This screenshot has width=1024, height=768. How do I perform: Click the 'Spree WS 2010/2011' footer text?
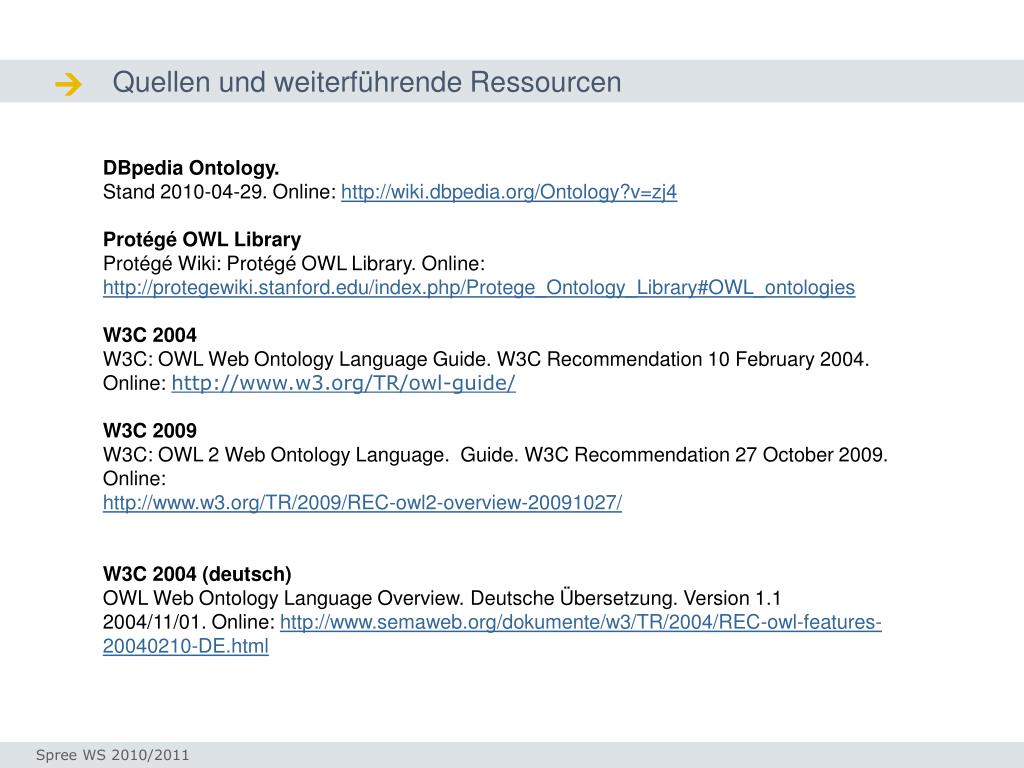(112, 755)
